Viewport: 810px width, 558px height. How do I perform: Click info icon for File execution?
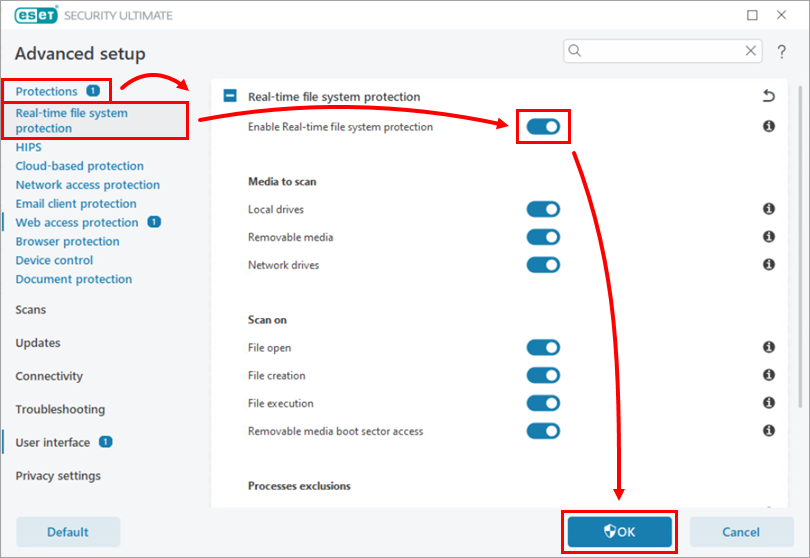click(769, 403)
